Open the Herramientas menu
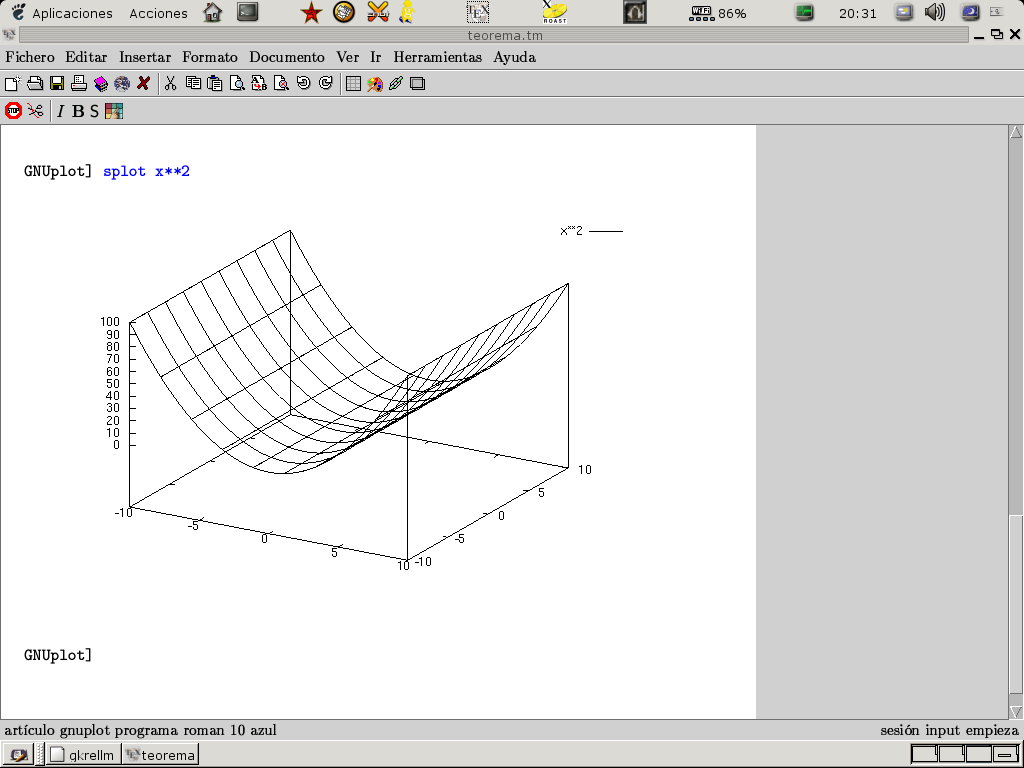1024x768 pixels. point(437,57)
